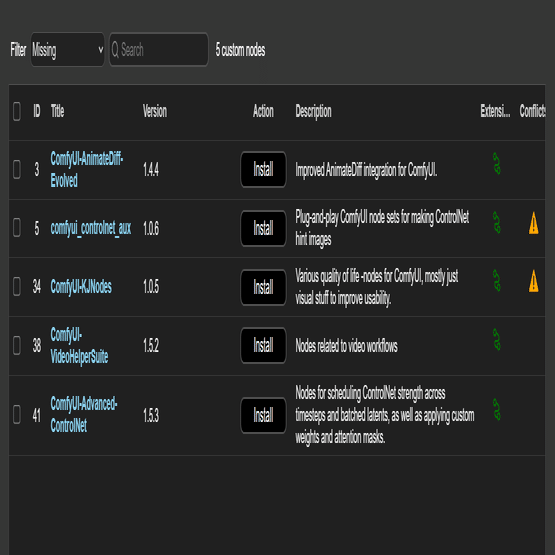
Task: Focus the Search input field
Action: [159, 50]
